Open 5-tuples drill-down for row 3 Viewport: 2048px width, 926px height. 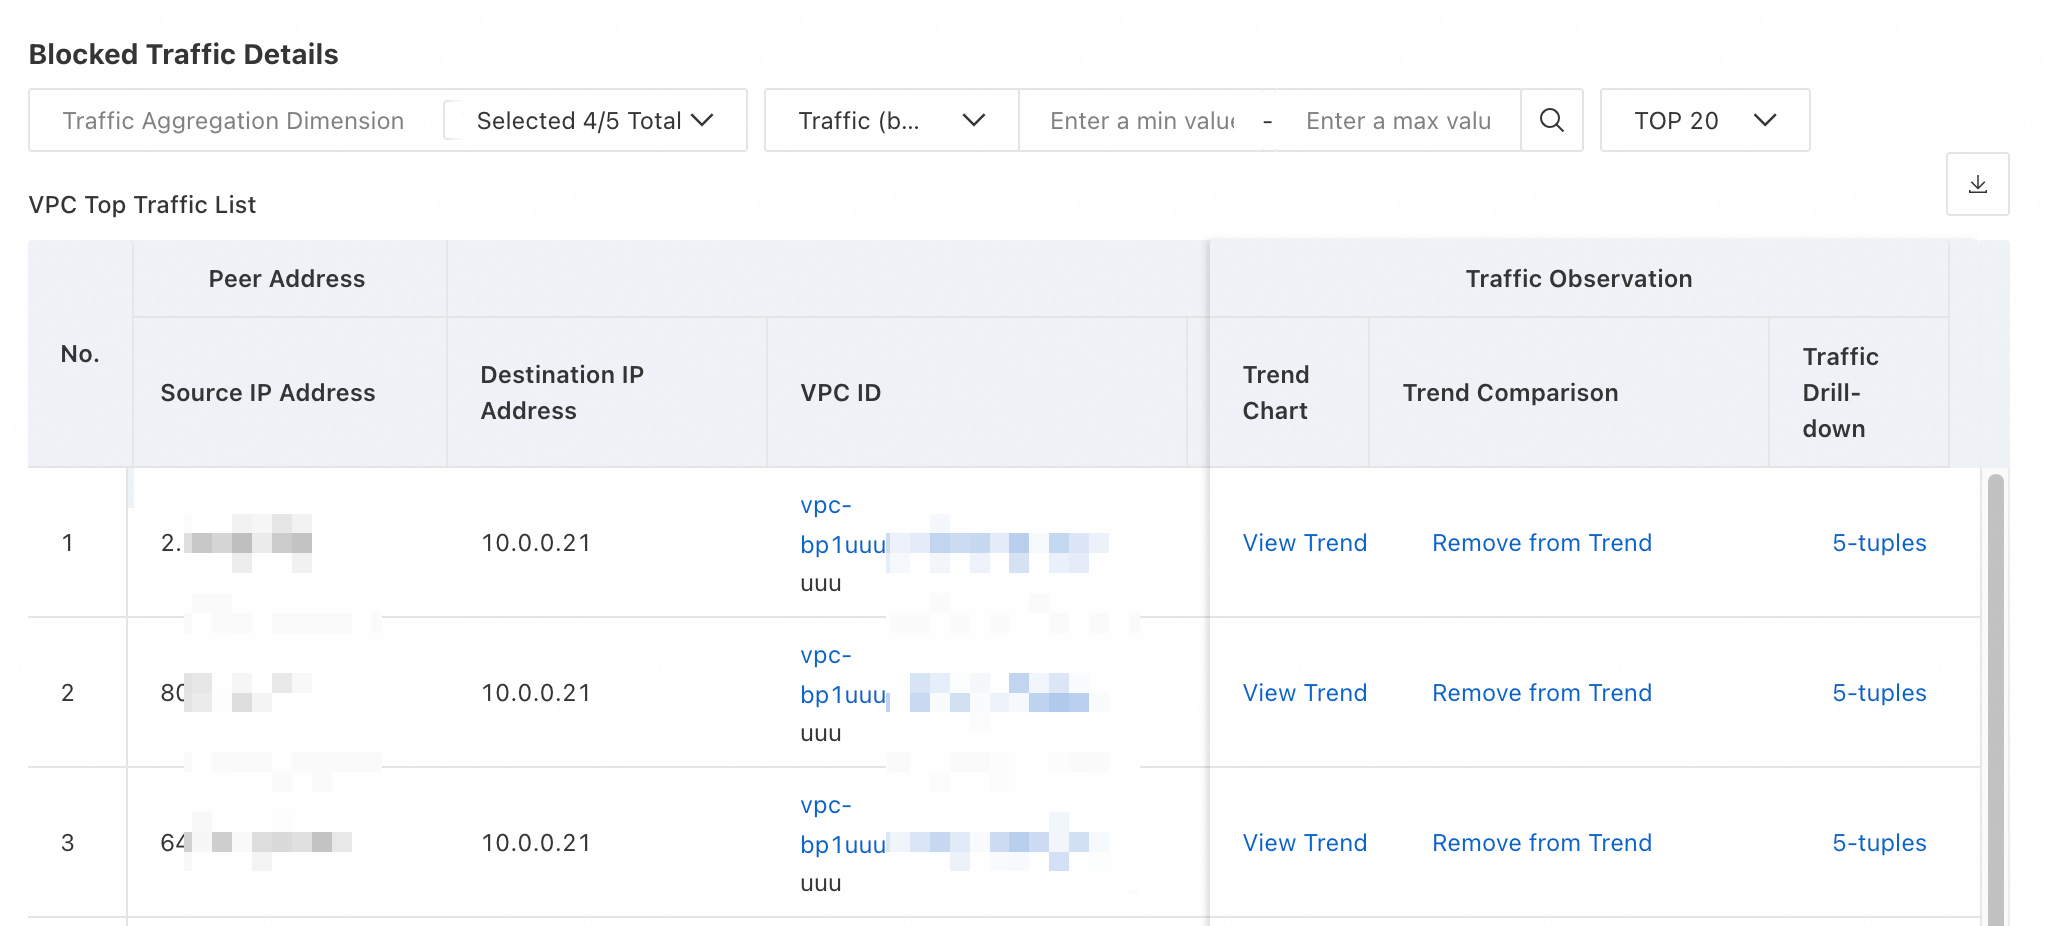[1878, 843]
